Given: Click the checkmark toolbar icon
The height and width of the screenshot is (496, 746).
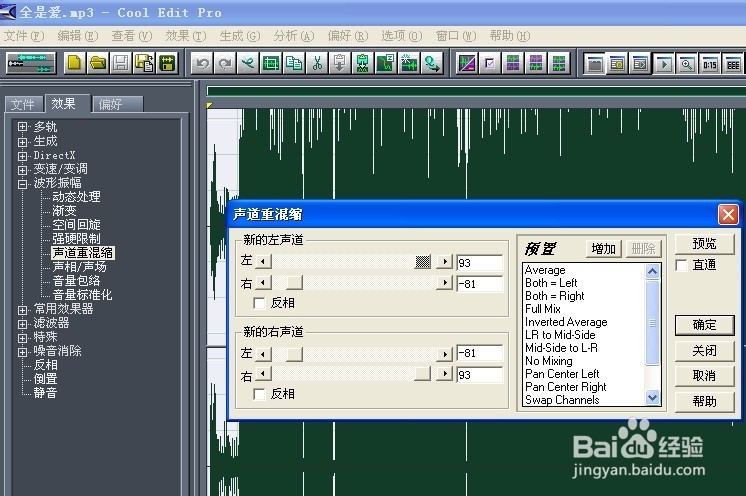Looking at the screenshot, I should (x=490, y=63).
